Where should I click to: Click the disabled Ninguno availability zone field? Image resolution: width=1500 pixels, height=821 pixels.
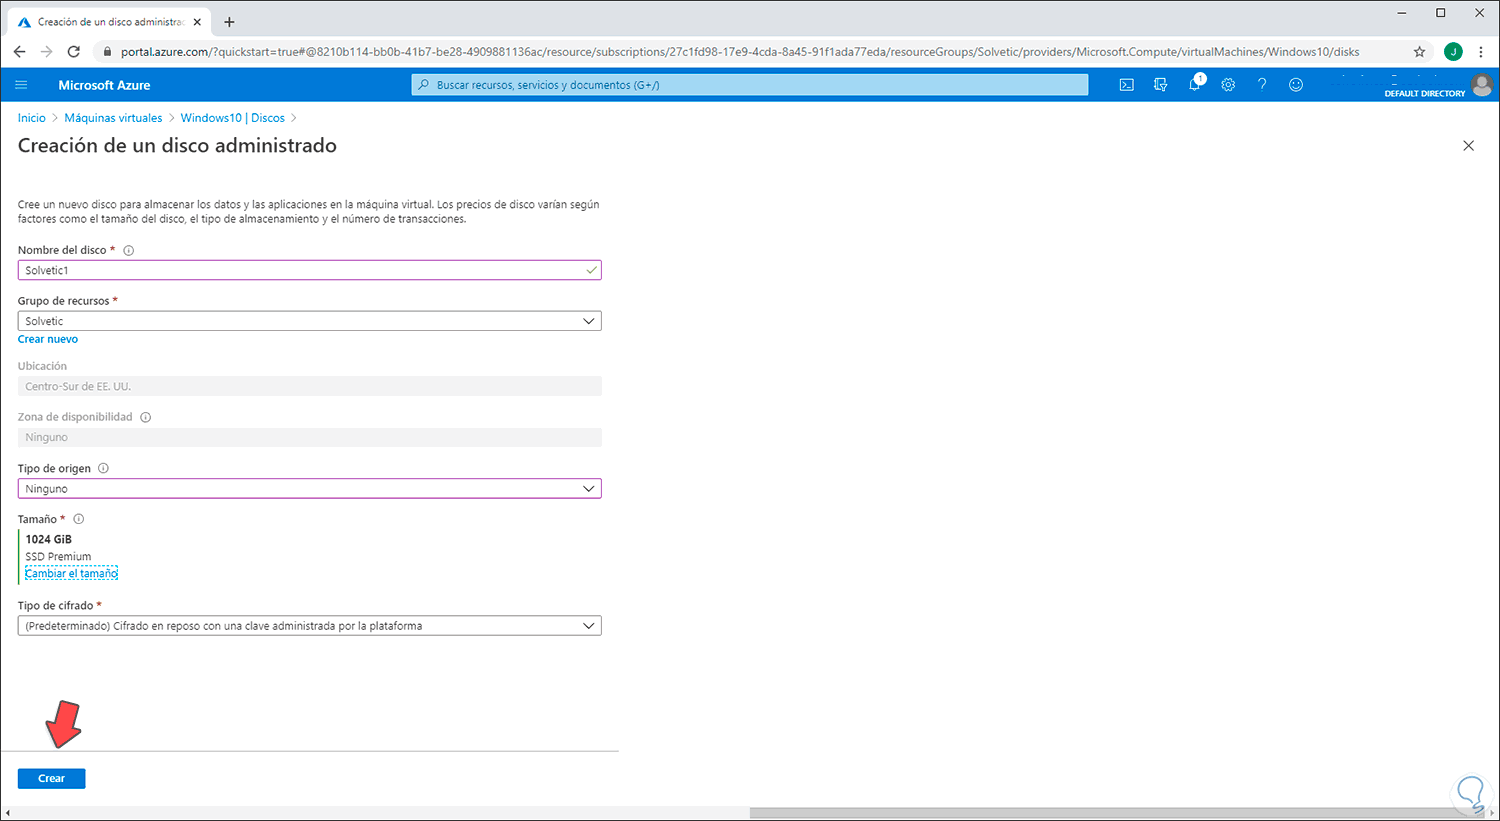click(x=310, y=437)
